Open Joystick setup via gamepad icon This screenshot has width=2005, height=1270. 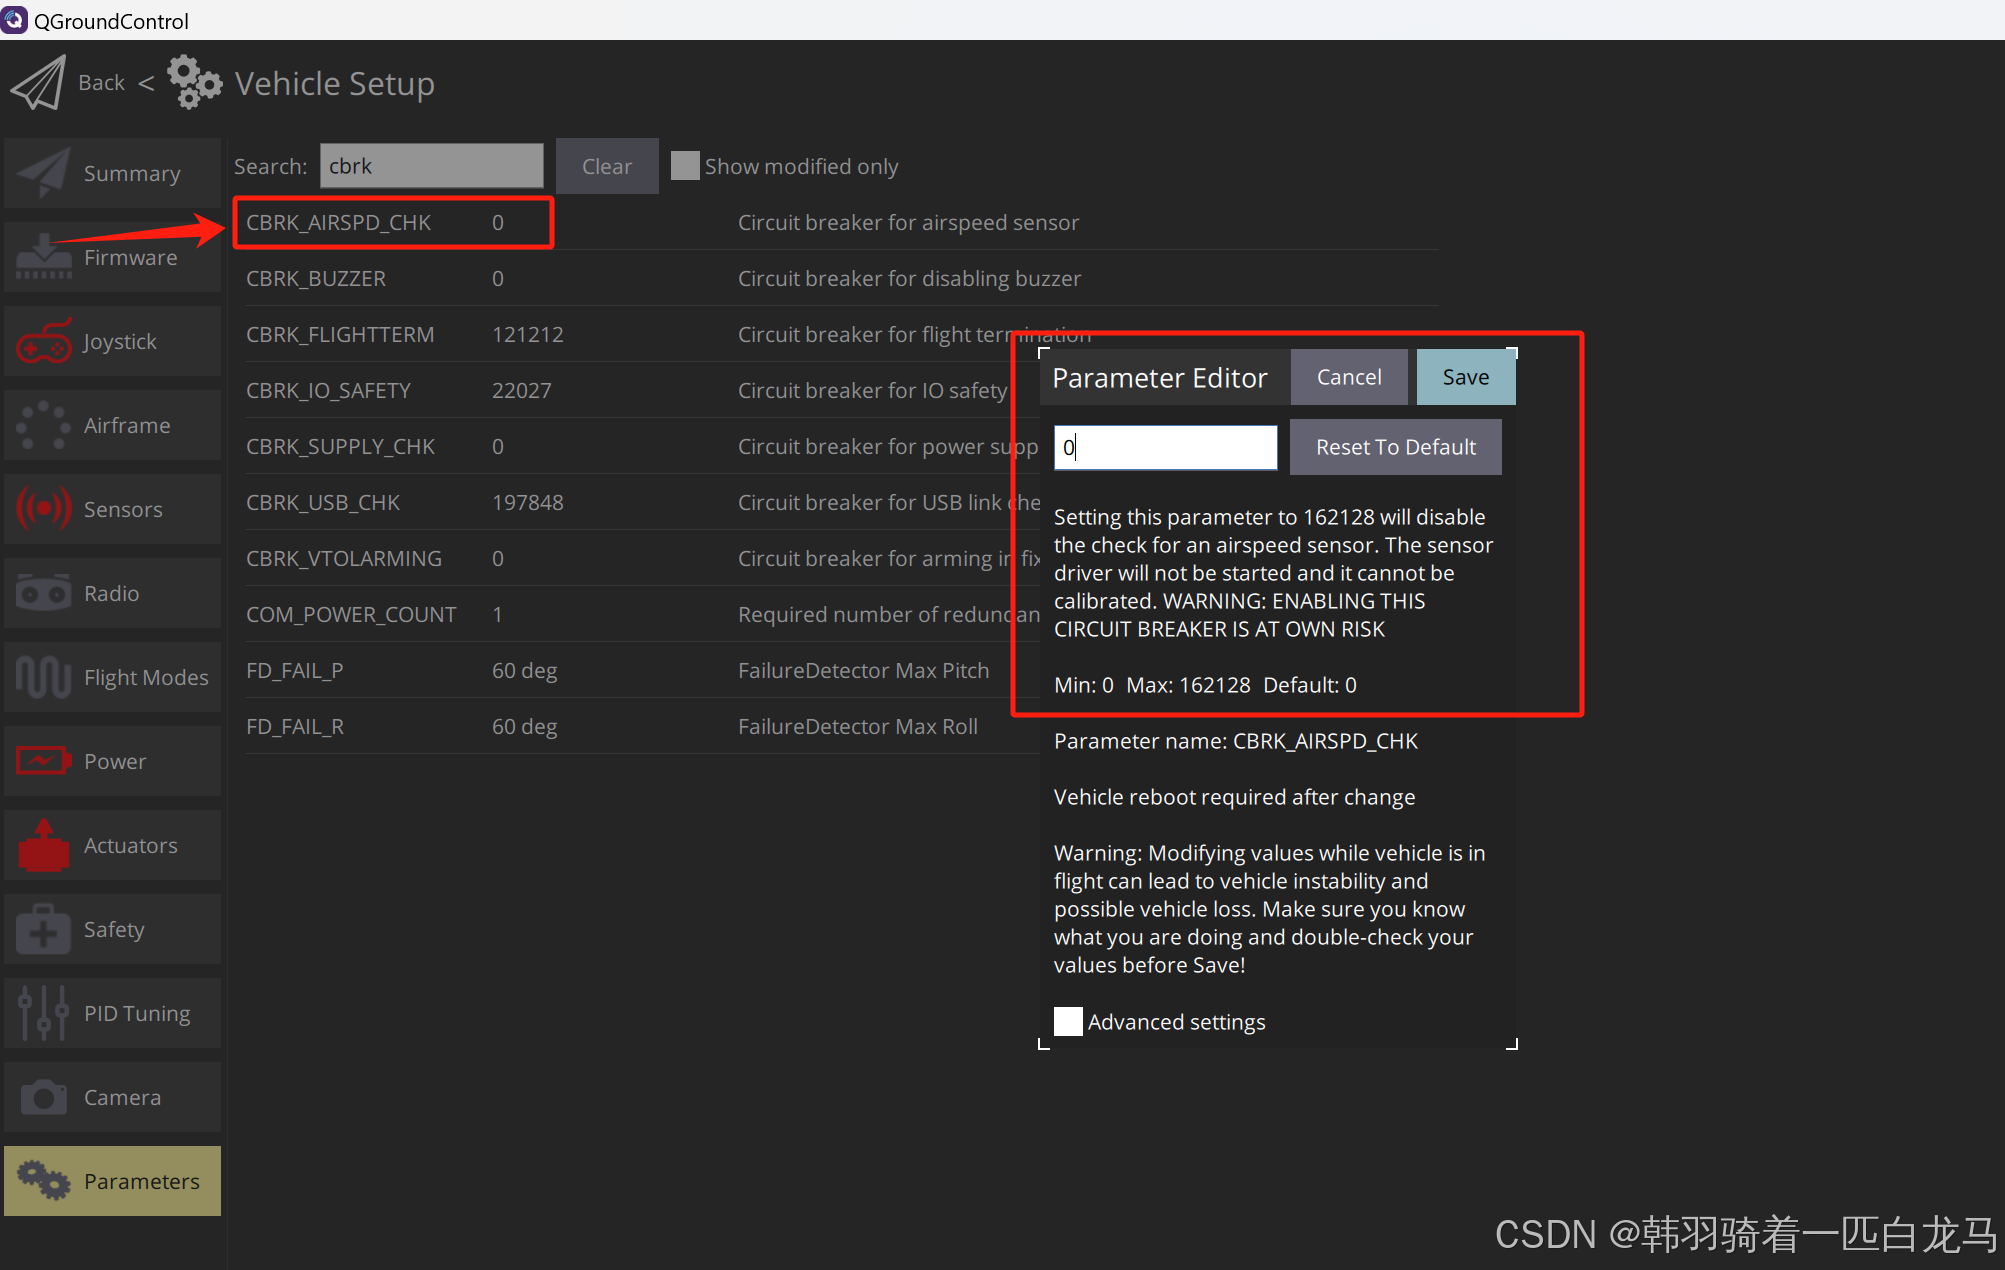click(43, 342)
